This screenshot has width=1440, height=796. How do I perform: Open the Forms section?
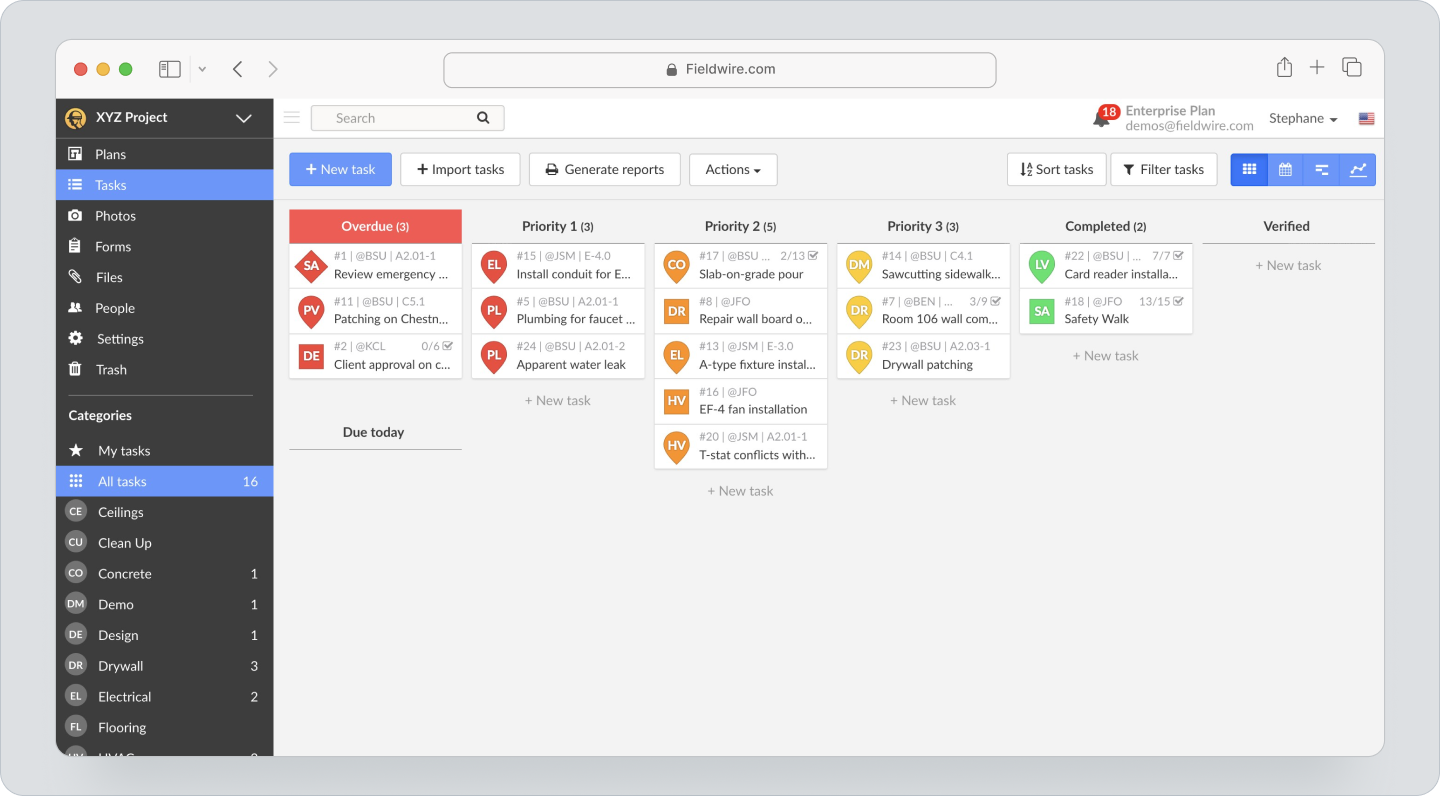point(112,246)
